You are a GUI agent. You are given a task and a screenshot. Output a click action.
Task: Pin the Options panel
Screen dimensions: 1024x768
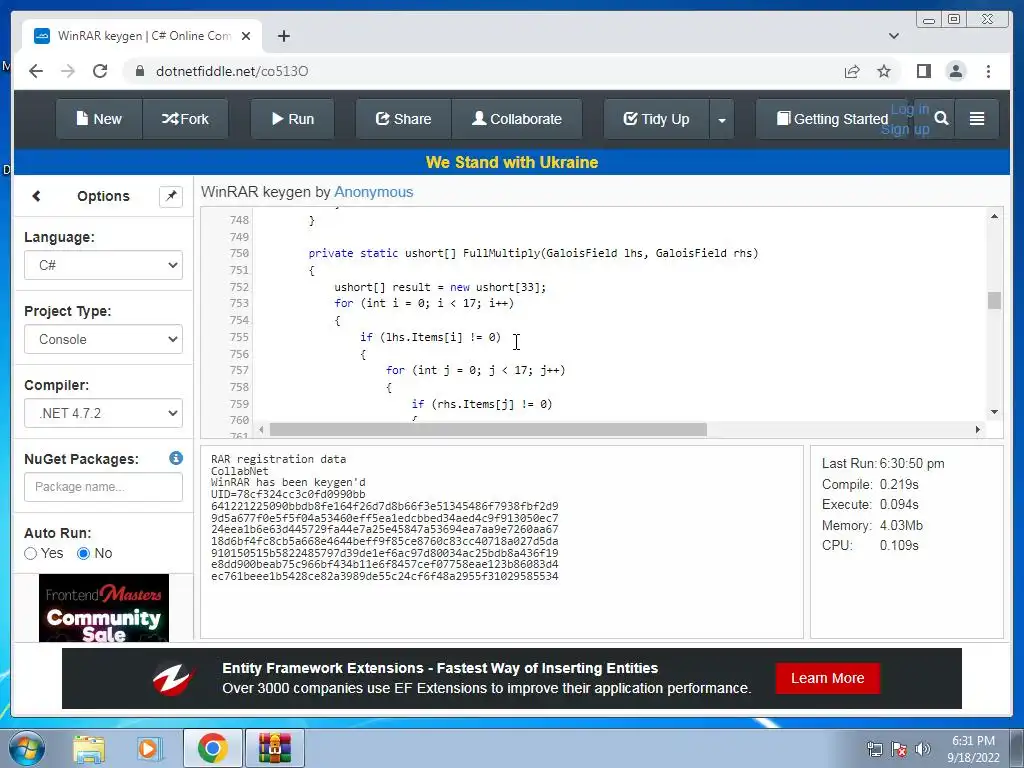click(171, 196)
